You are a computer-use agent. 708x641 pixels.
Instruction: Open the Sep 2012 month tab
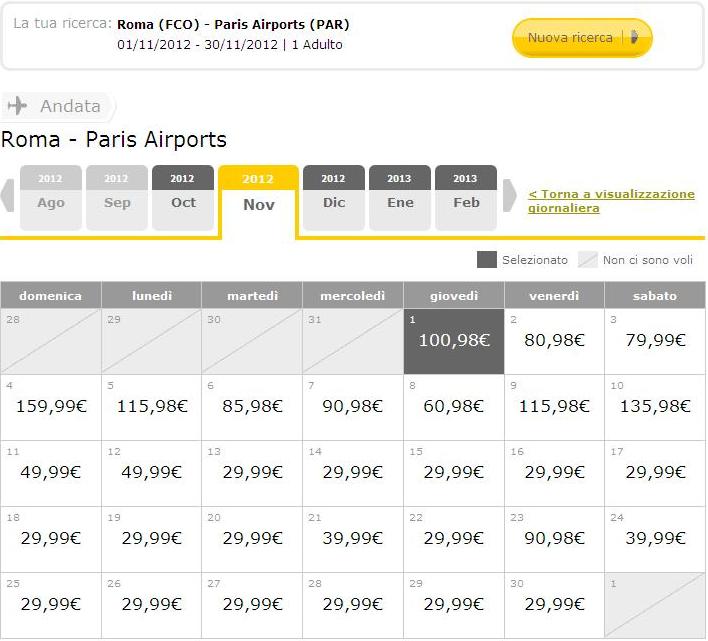tap(117, 198)
